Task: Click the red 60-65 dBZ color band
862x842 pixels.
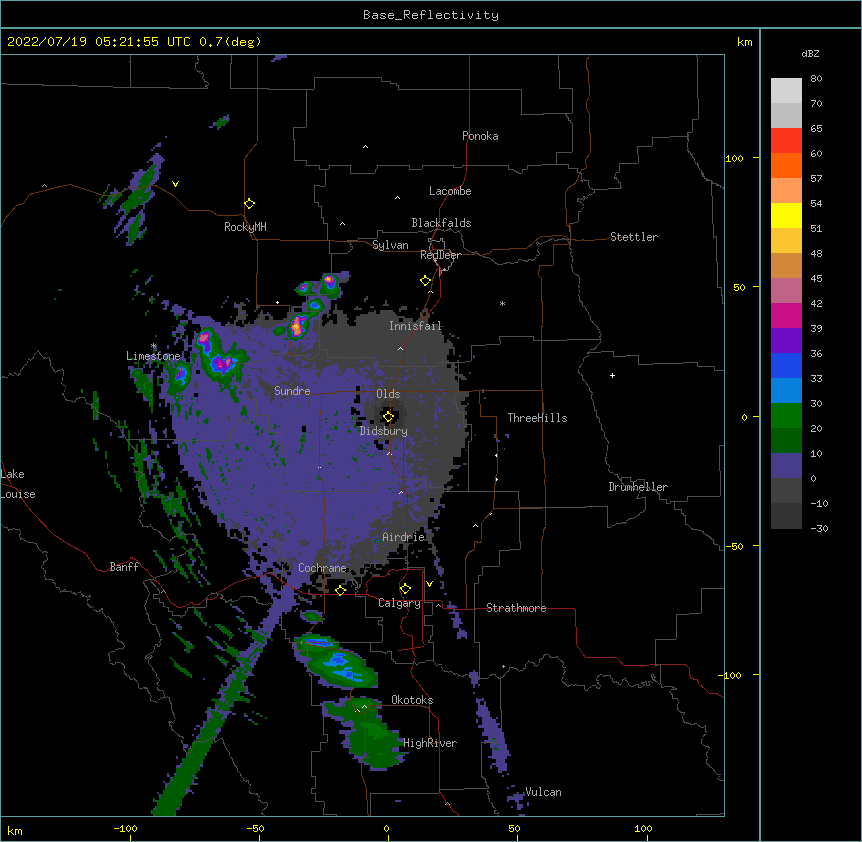Action: click(x=786, y=140)
